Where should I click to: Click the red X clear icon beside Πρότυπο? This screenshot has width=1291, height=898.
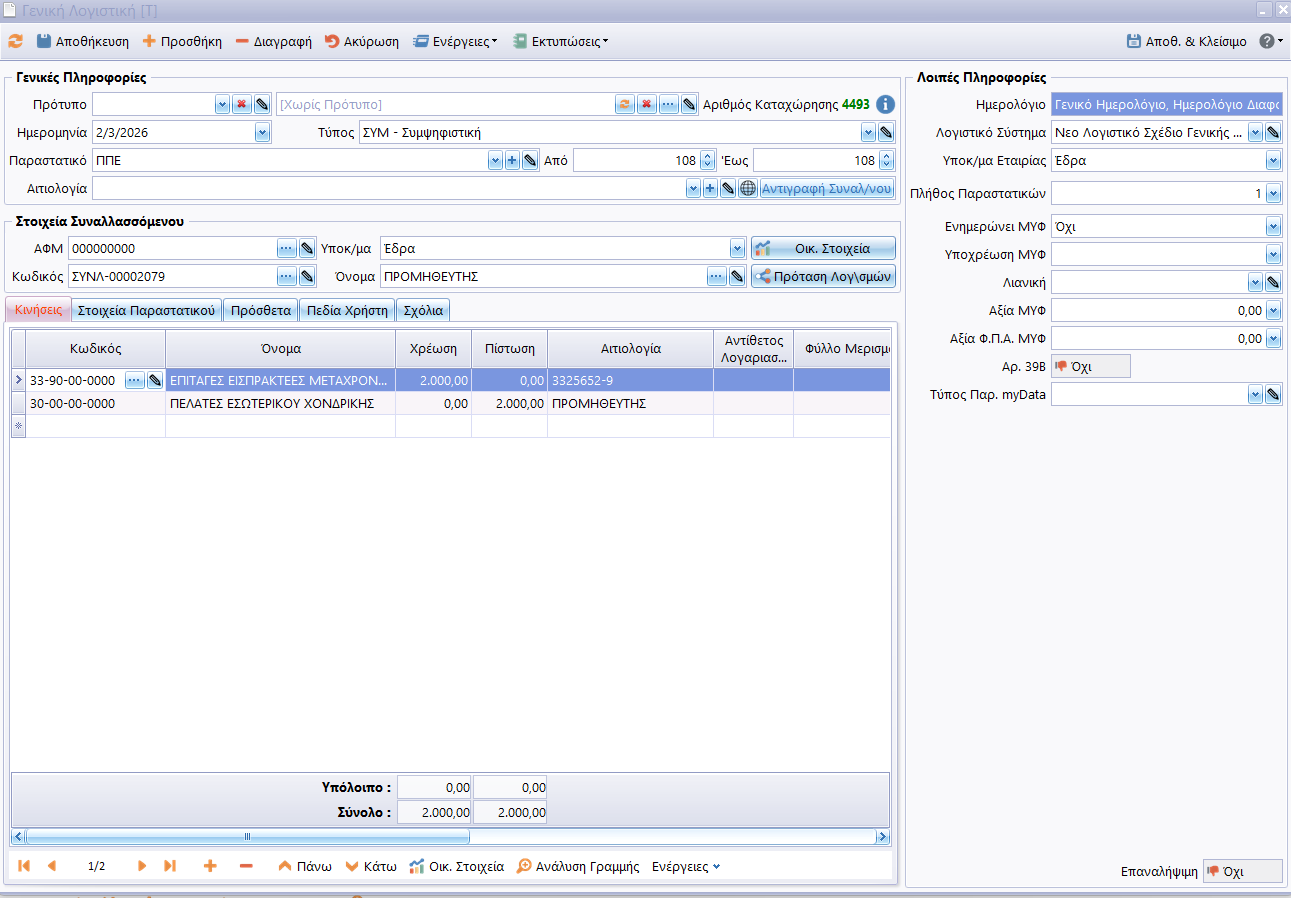point(241,104)
